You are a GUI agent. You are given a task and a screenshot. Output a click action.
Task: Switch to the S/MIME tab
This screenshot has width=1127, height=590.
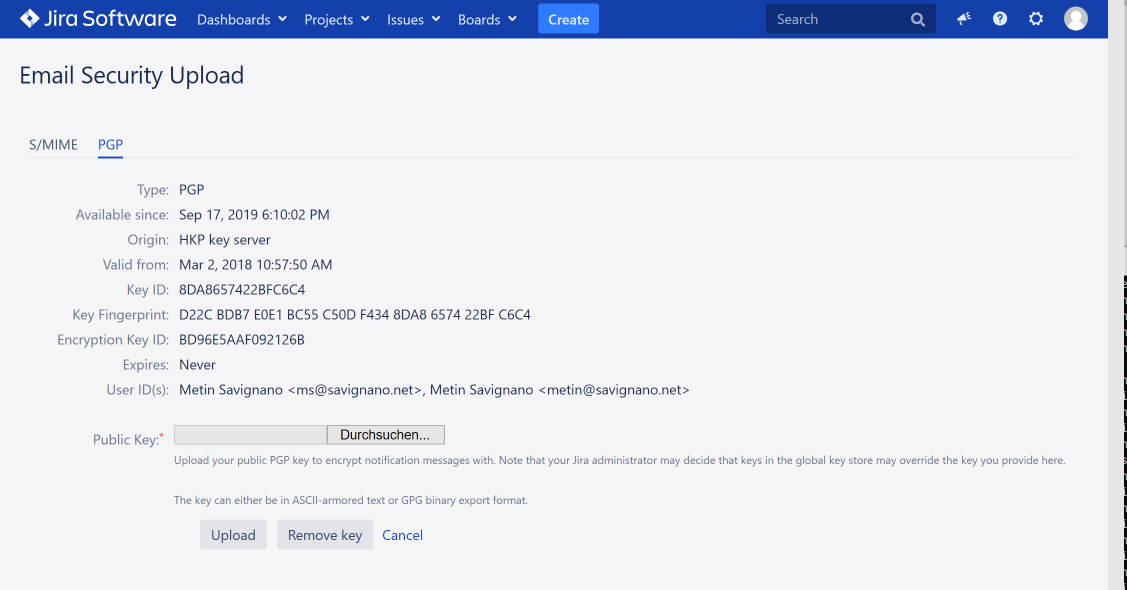pos(53,144)
